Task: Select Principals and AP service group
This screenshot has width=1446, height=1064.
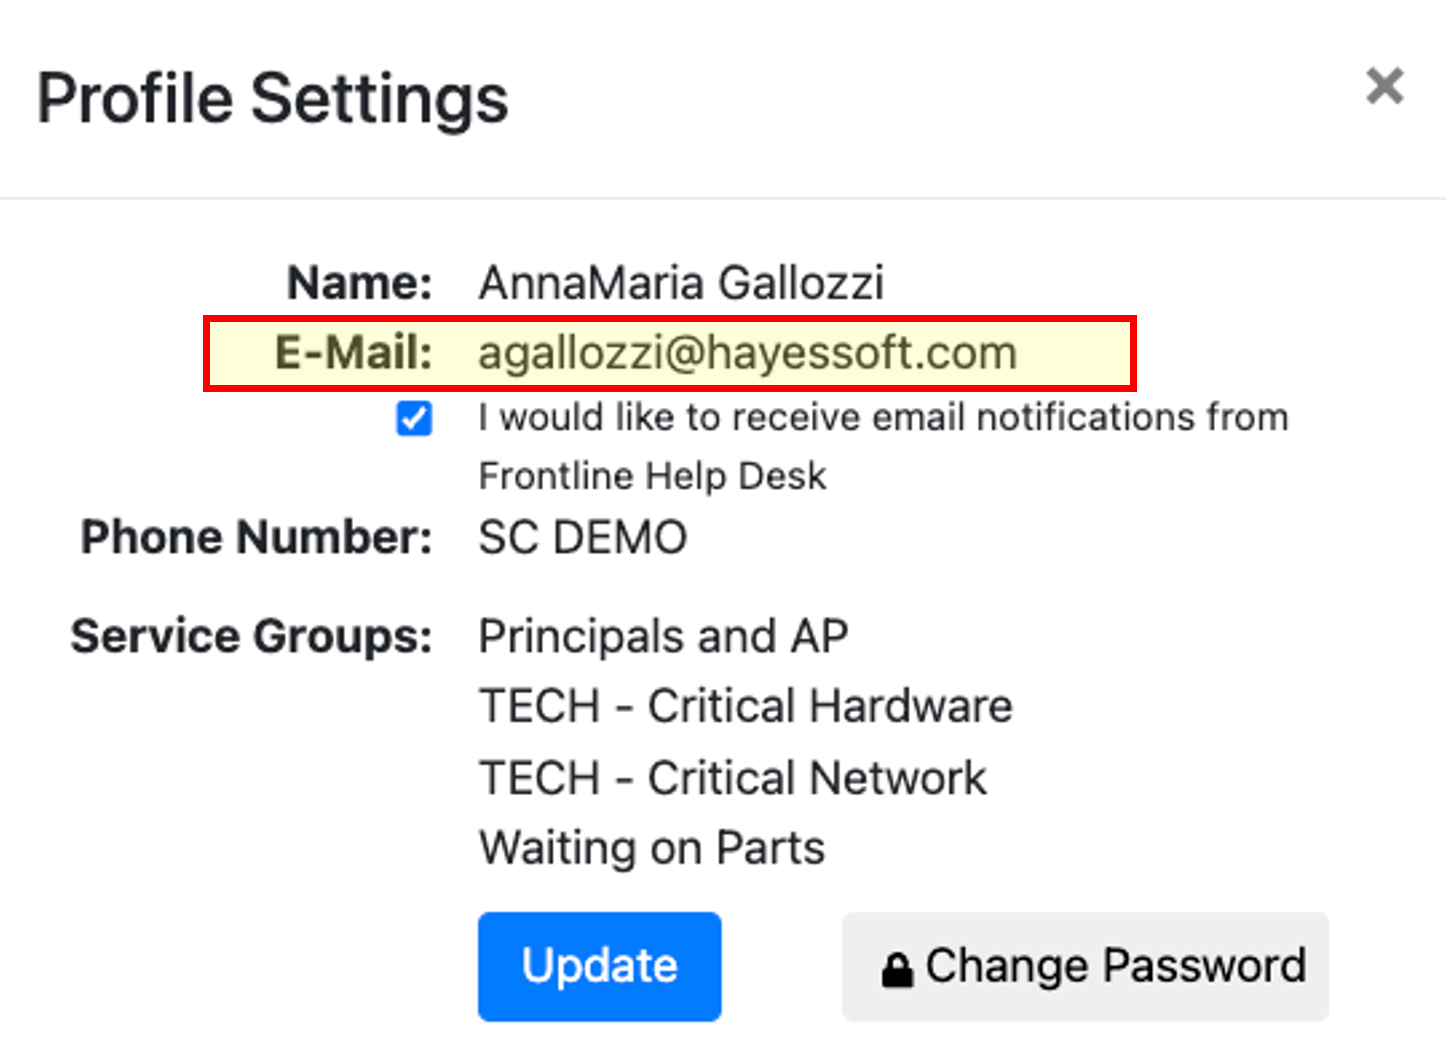Action: [x=663, y=636]
